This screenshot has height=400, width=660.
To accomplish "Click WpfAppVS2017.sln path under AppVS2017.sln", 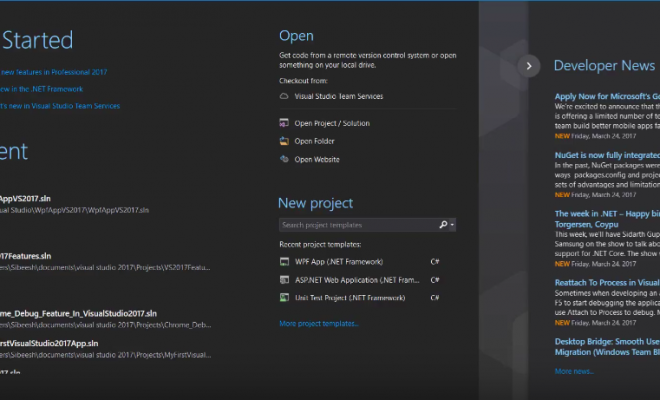I will pos(75,210).
